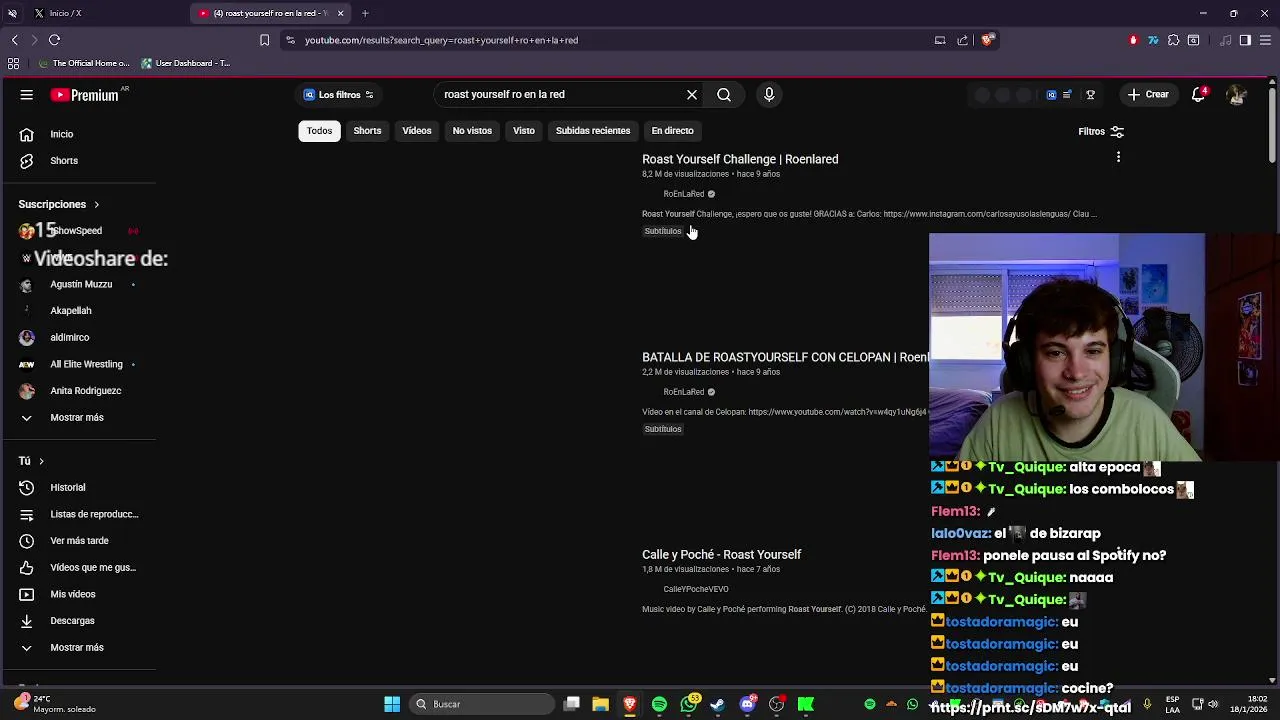Open 'The Official Home o...' bookmark
The width and height of the screenshot is (1280, 720).
(x=83, y=63)
